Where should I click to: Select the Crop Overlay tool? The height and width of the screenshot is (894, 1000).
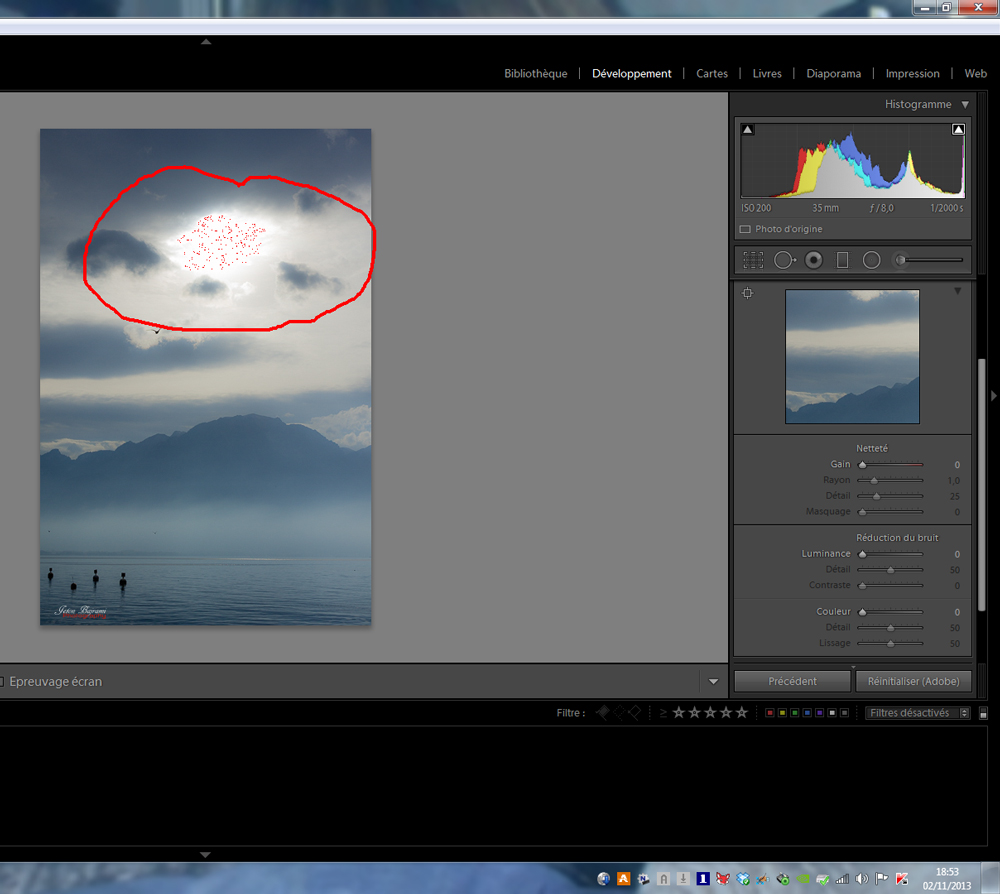(x=753, y=260)
